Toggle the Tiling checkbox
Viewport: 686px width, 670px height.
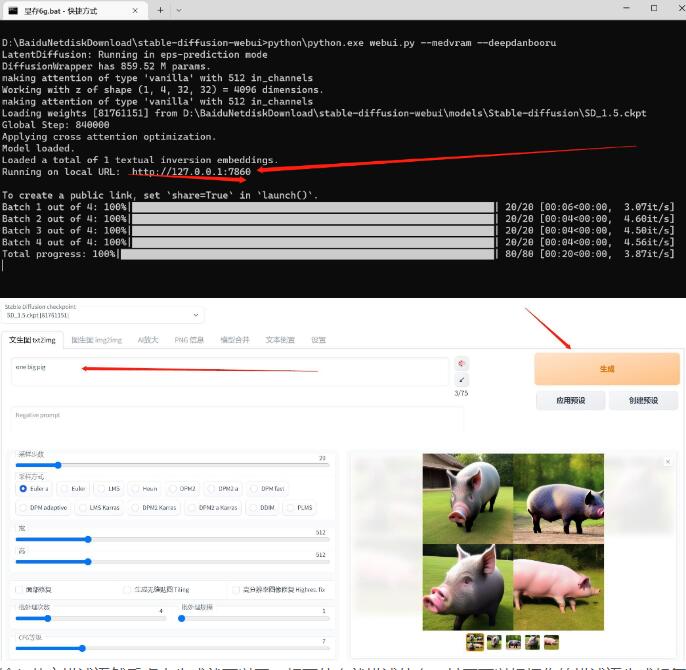[127, 589]
